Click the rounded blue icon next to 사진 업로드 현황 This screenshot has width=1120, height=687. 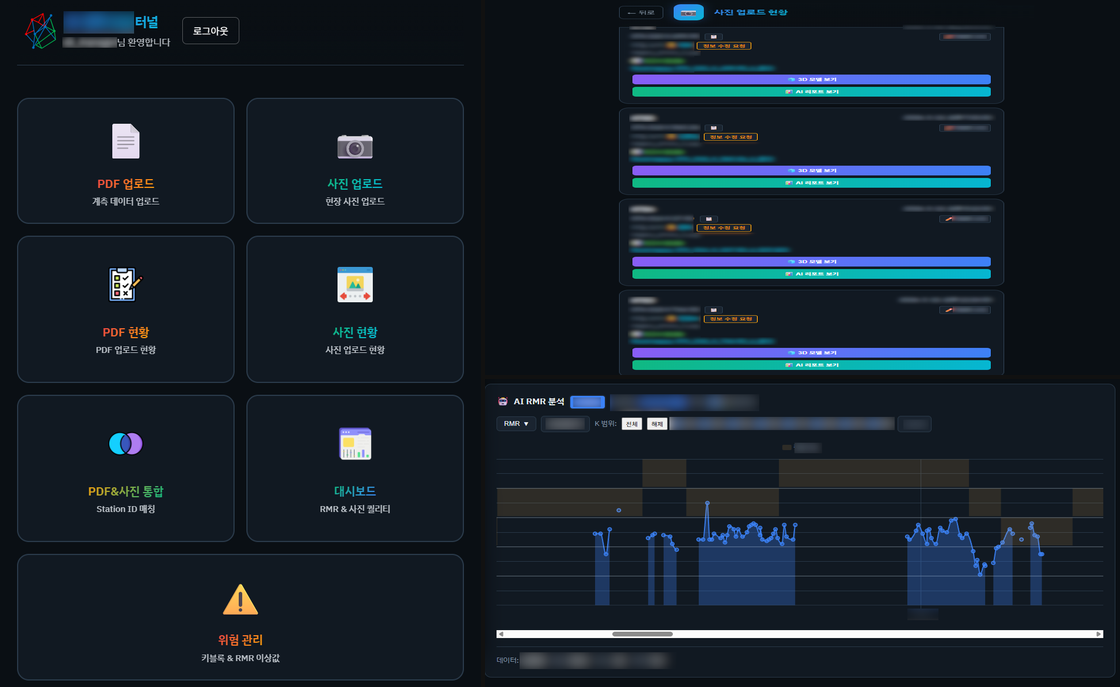pos(688,12)
